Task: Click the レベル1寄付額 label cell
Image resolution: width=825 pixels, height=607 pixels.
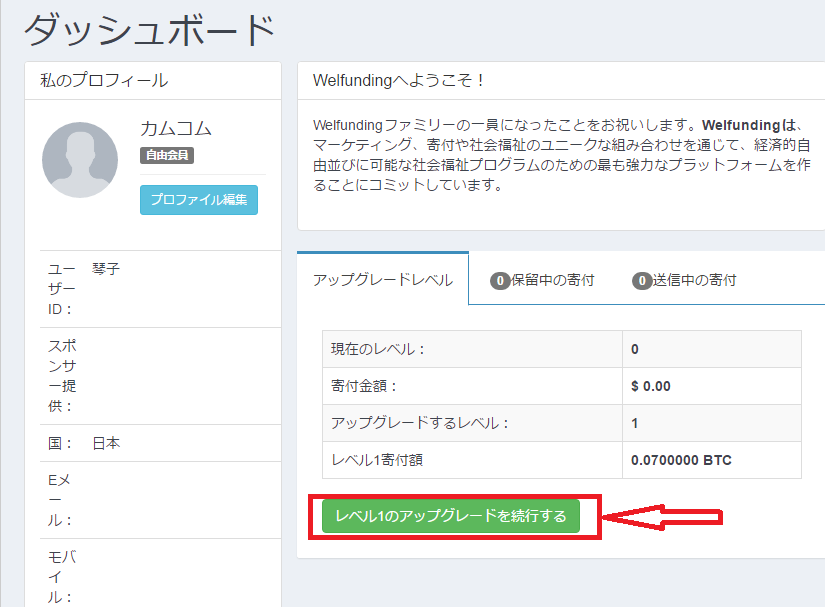Action: [x=472, y=460]
